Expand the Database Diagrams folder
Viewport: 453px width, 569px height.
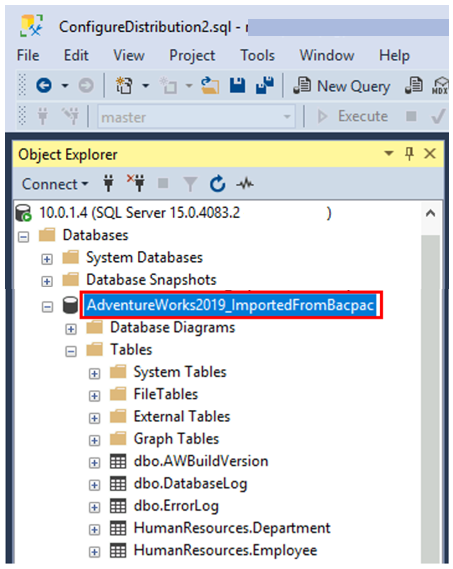point(71,329)
